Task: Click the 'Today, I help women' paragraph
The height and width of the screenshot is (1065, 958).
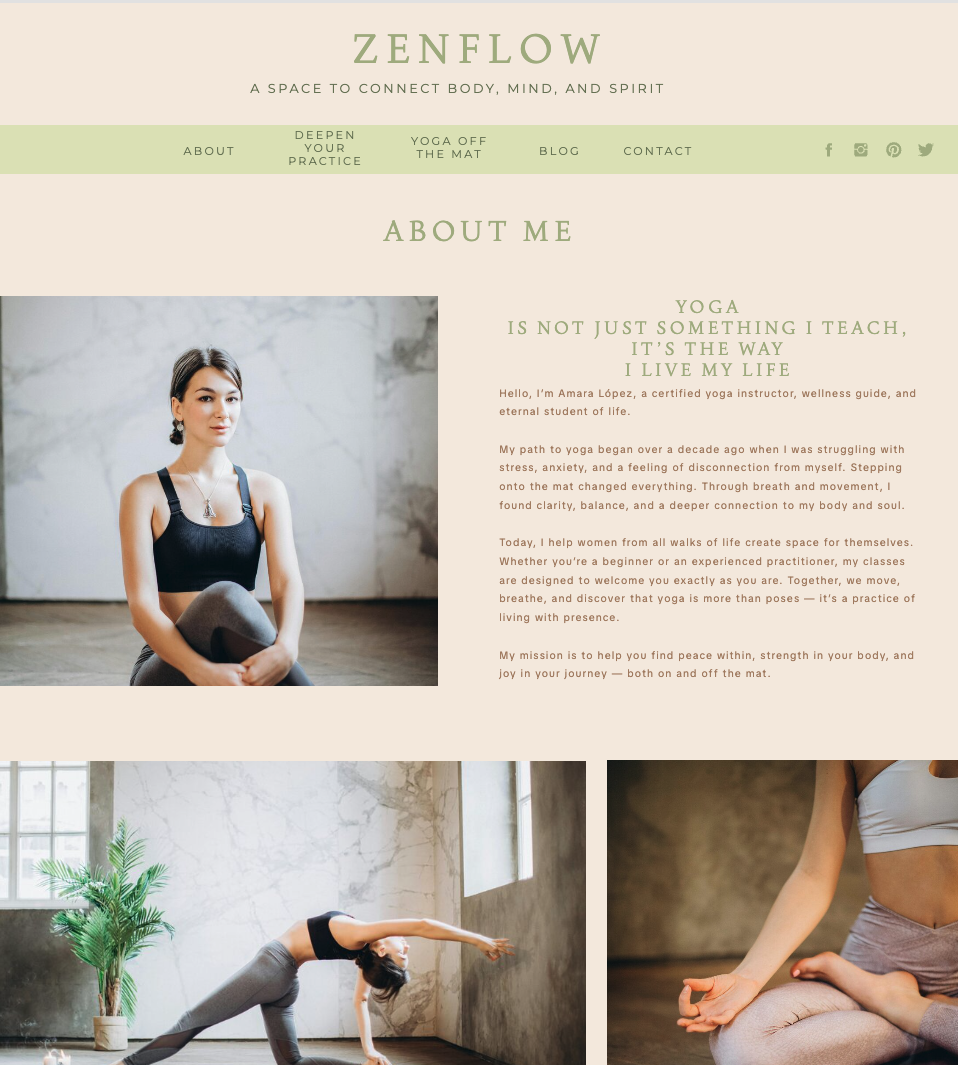Action: [707, 579]
